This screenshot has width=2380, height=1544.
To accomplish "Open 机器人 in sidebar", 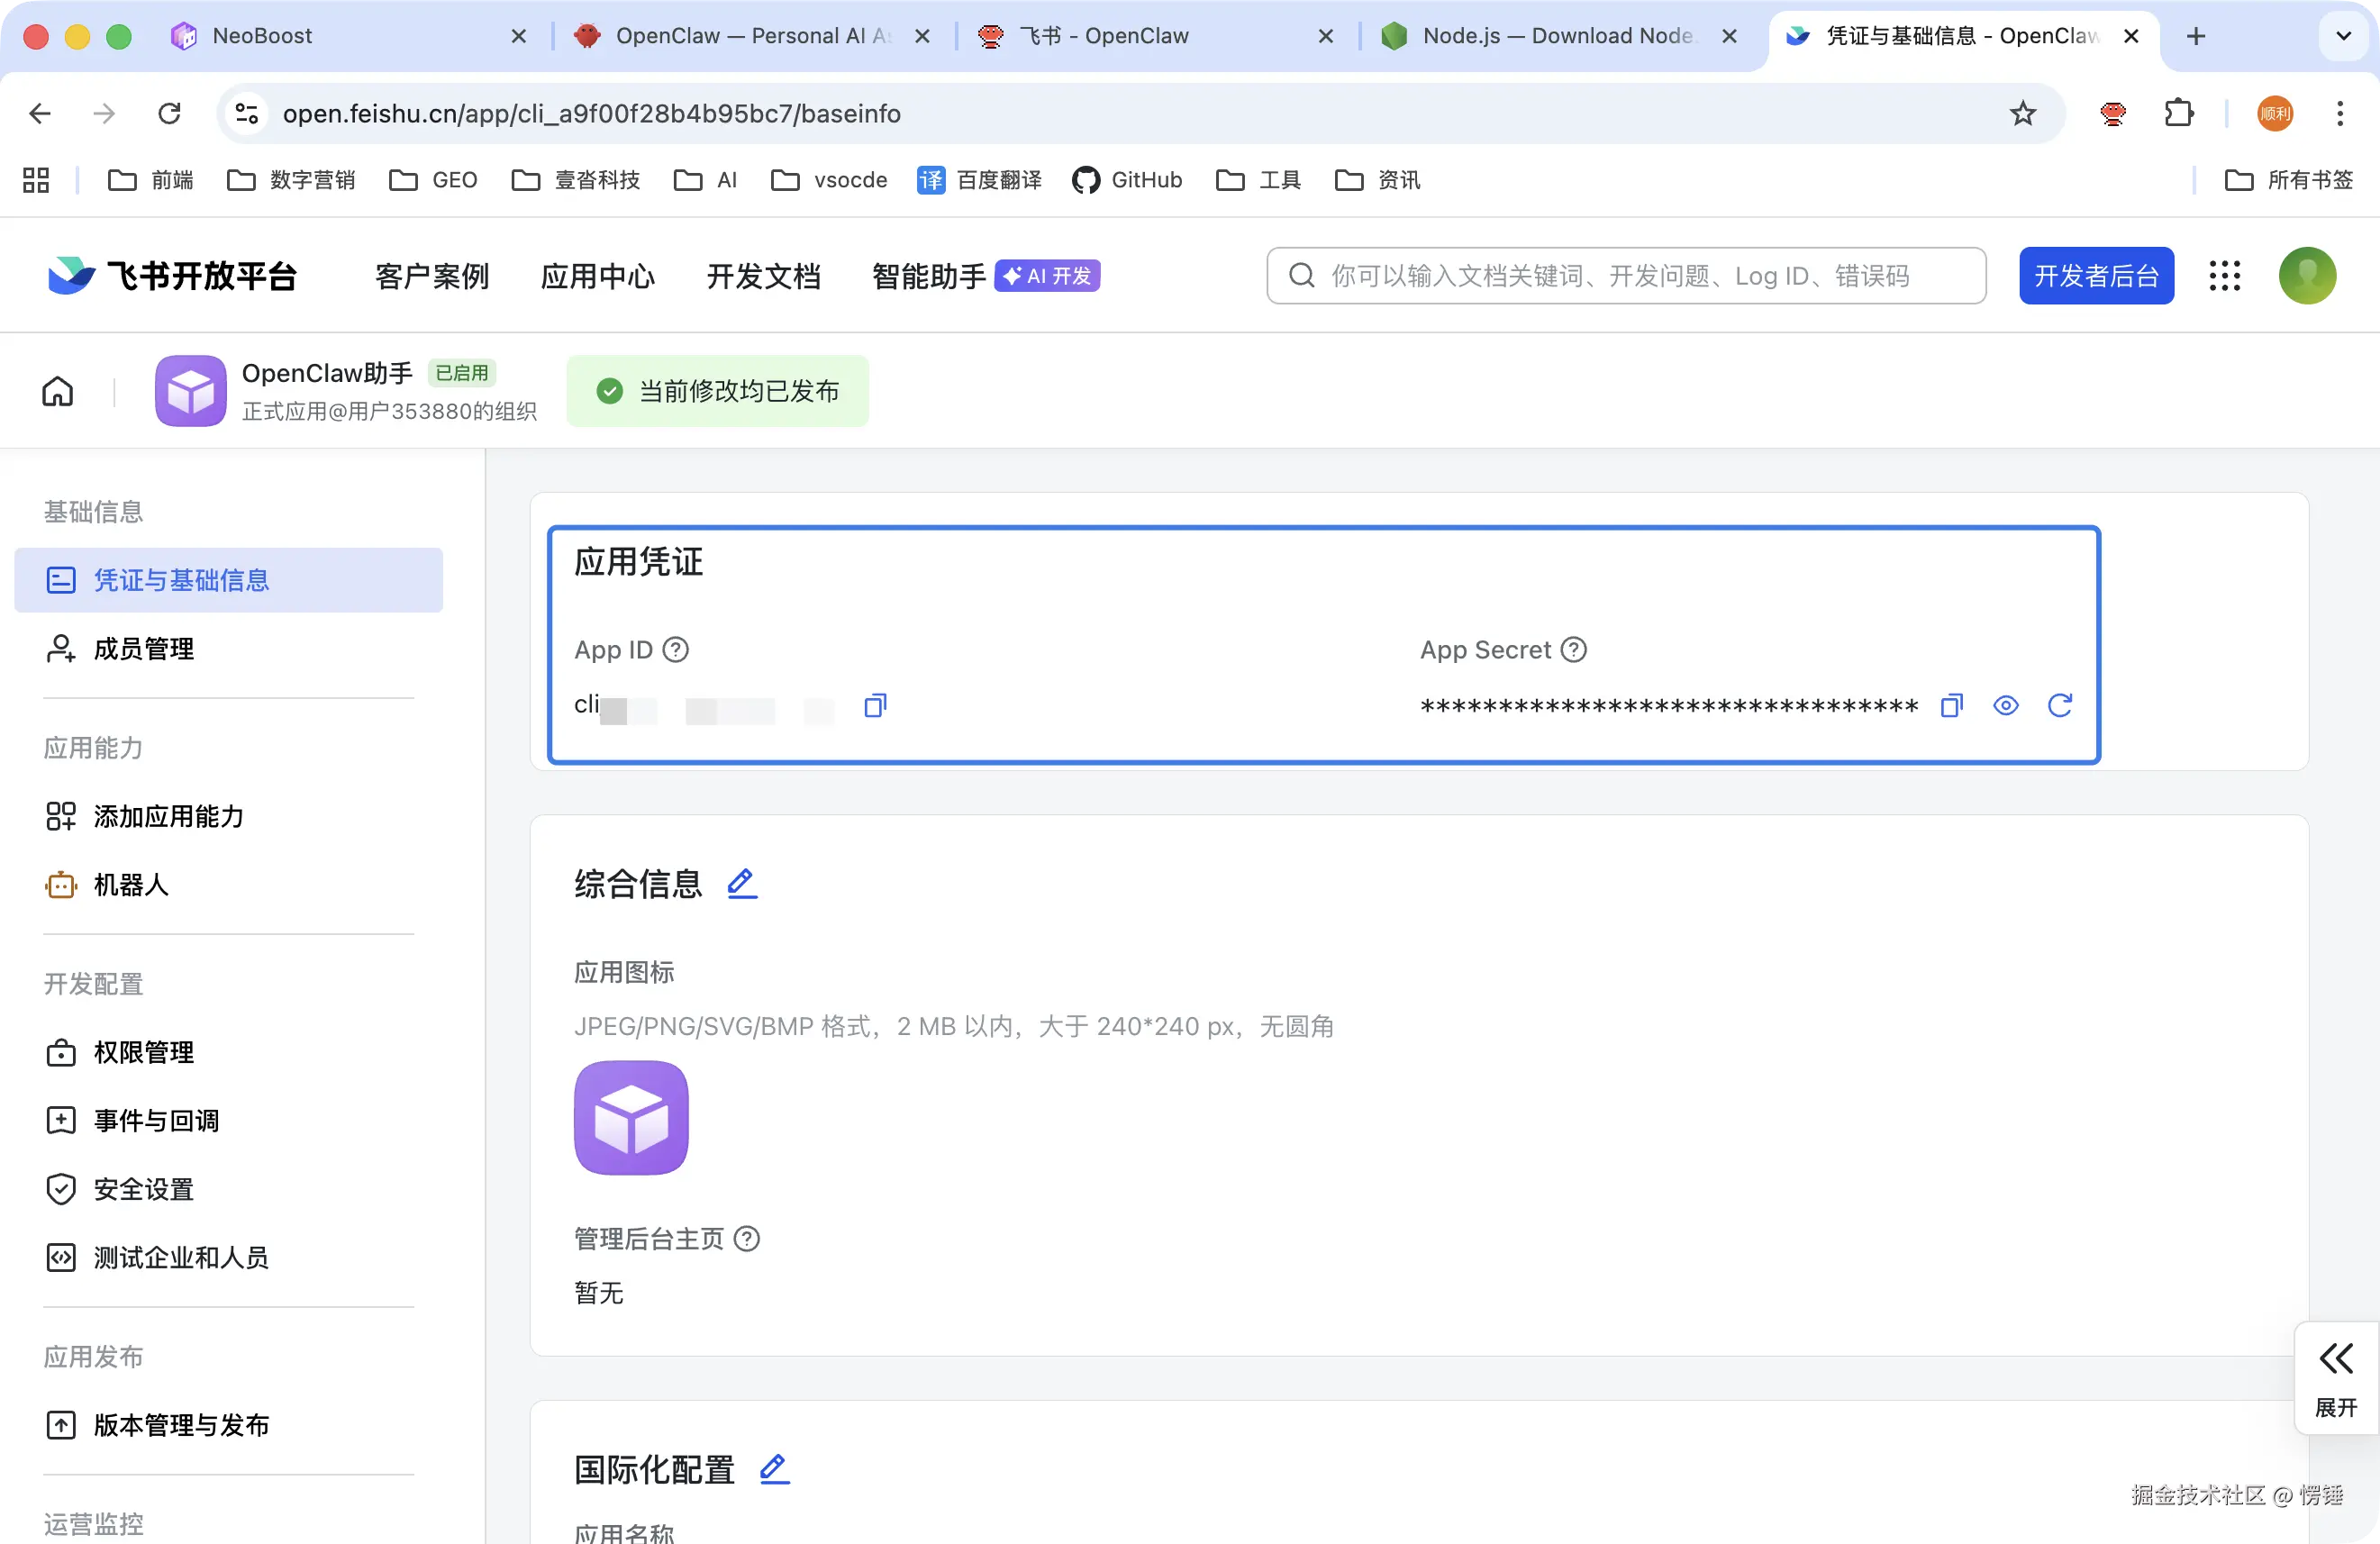I will 131,885.
